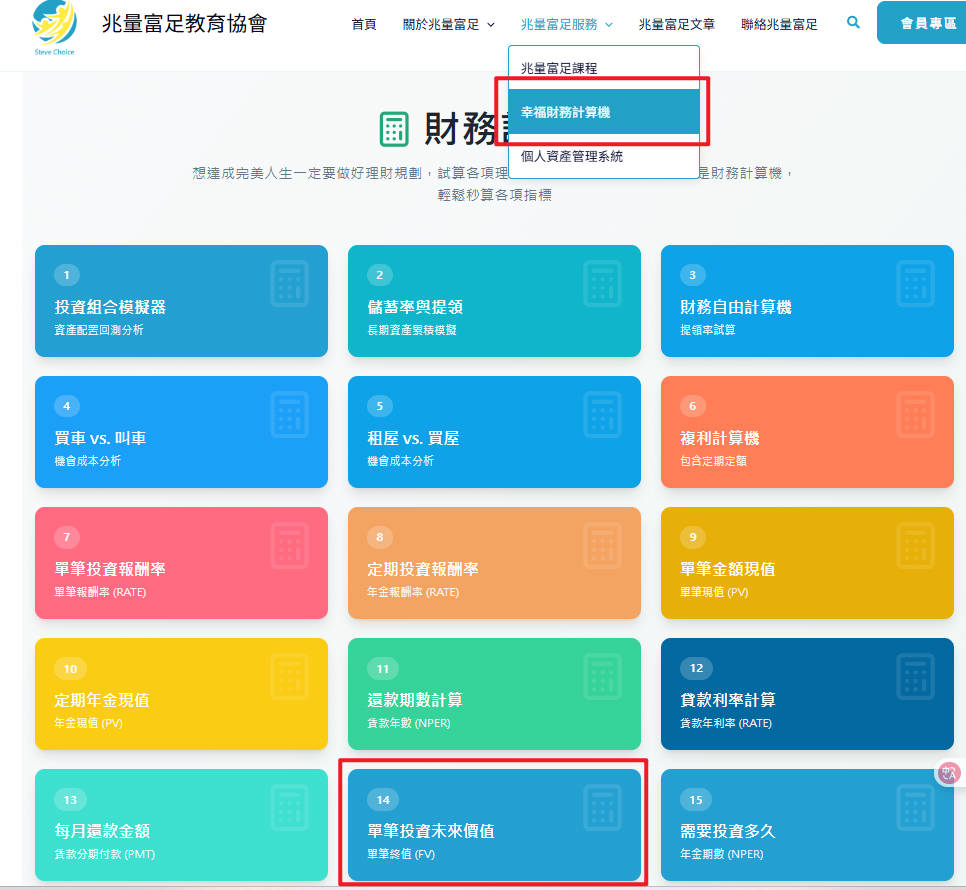
Task: Click the green calculator icon beside page title
Action: point(395,129)
